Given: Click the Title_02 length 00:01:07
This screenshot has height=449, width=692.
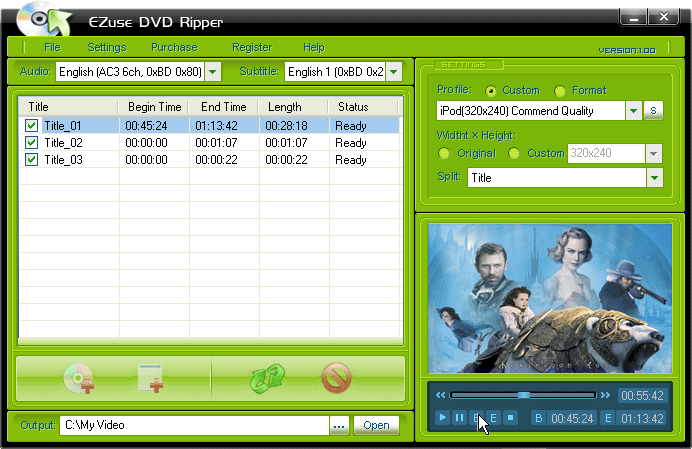Looking at the screenshot, I should [x=286, y=143].
